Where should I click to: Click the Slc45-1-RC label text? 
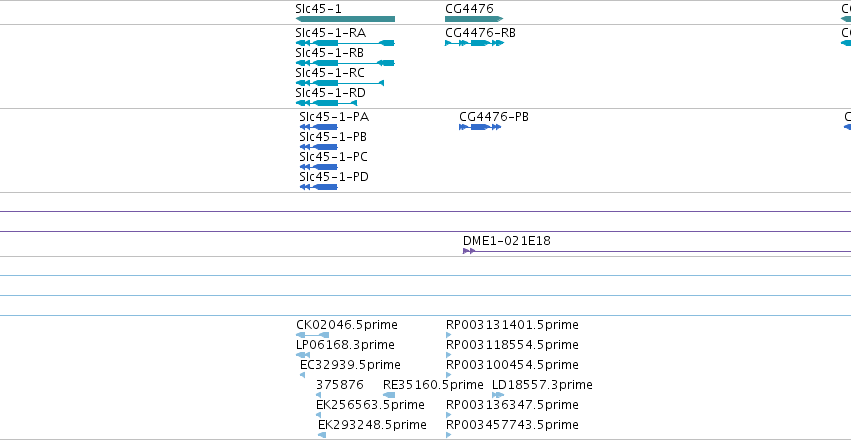330,73
